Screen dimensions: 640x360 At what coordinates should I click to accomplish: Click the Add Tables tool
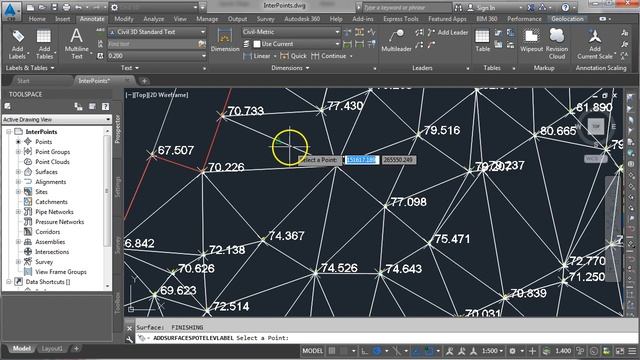click(x=44, y=44)
